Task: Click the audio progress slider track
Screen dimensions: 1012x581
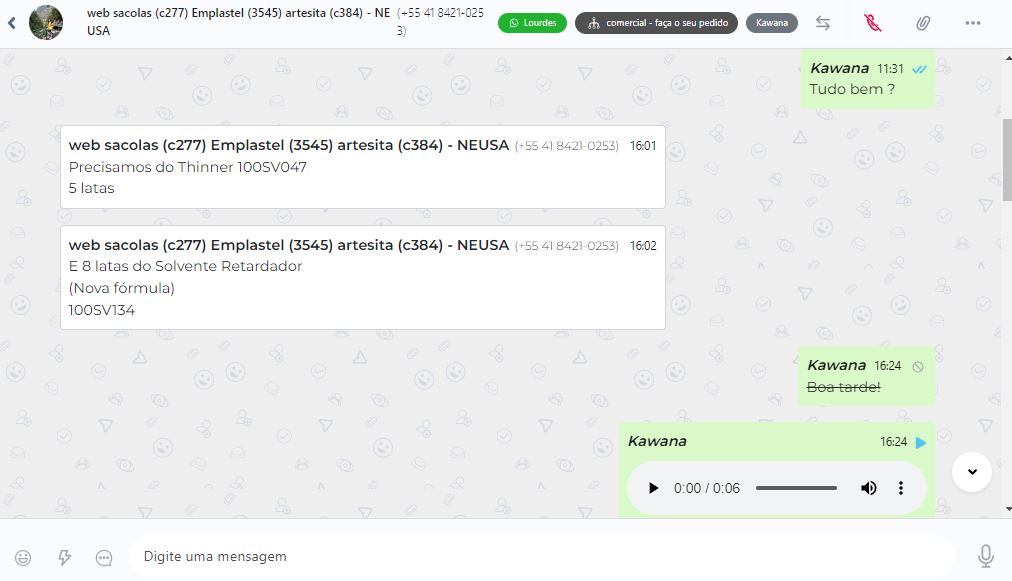Action: [x=796, y=488]
